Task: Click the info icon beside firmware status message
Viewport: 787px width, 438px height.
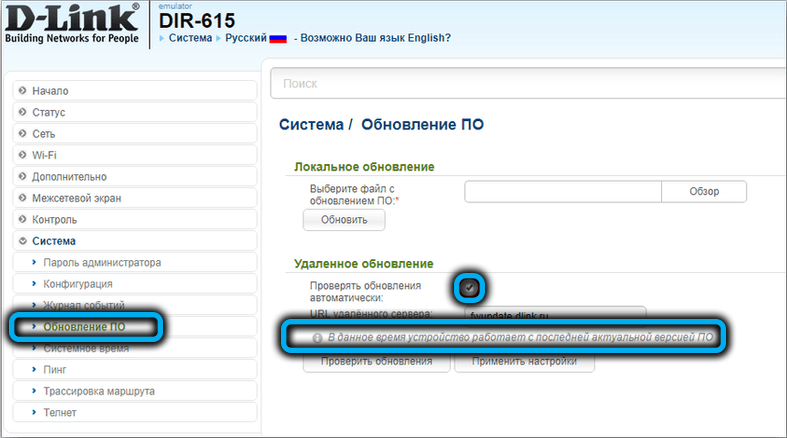Action: [x=317, y=339]
